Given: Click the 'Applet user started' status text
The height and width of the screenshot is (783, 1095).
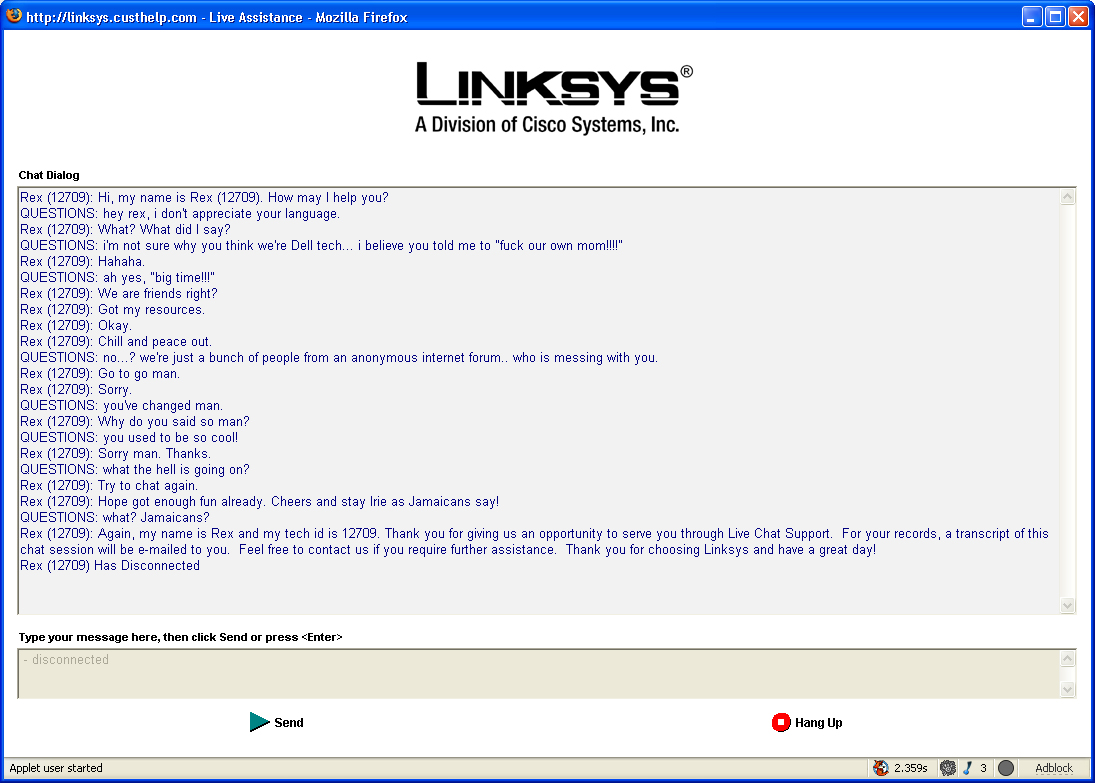Looking at the screenshot, I should [x=56, y=768].
